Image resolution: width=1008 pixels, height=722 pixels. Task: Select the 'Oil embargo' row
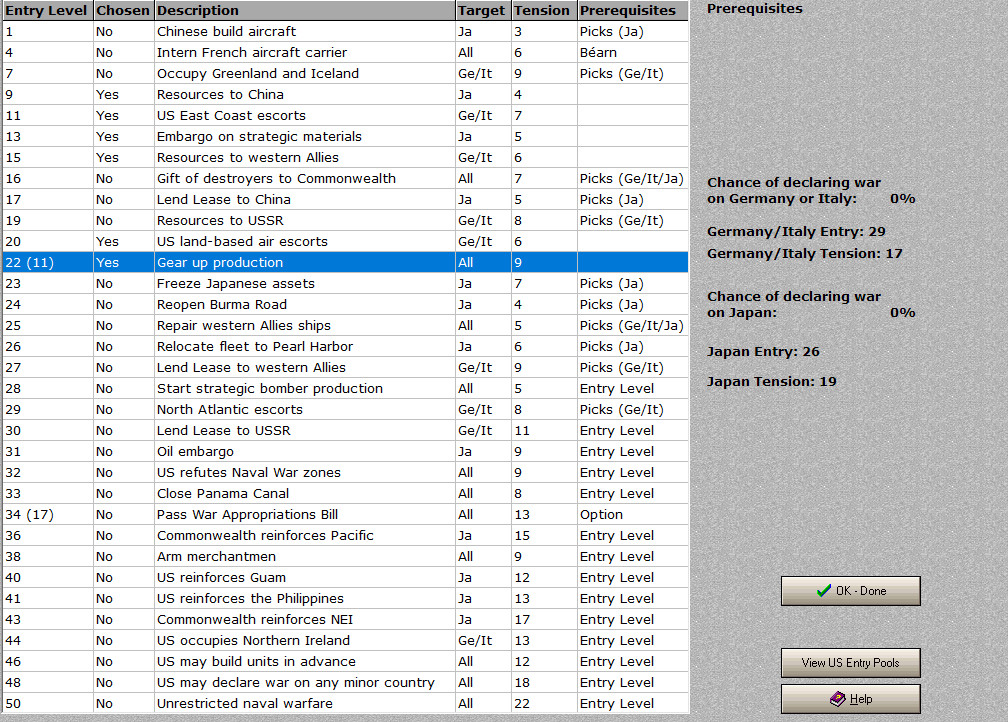click(x=345, y=452)
